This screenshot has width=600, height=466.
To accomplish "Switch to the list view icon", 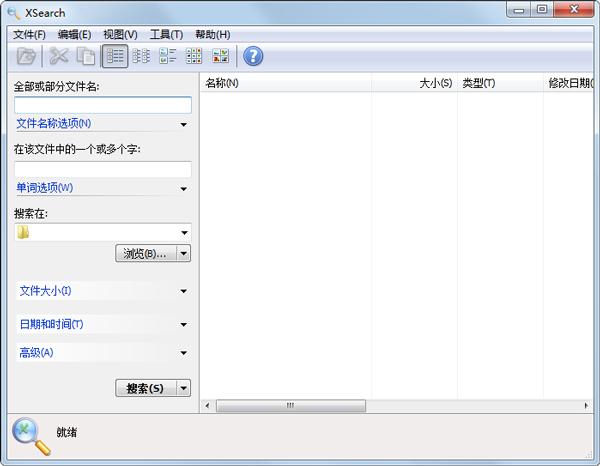I will point(141,56).
